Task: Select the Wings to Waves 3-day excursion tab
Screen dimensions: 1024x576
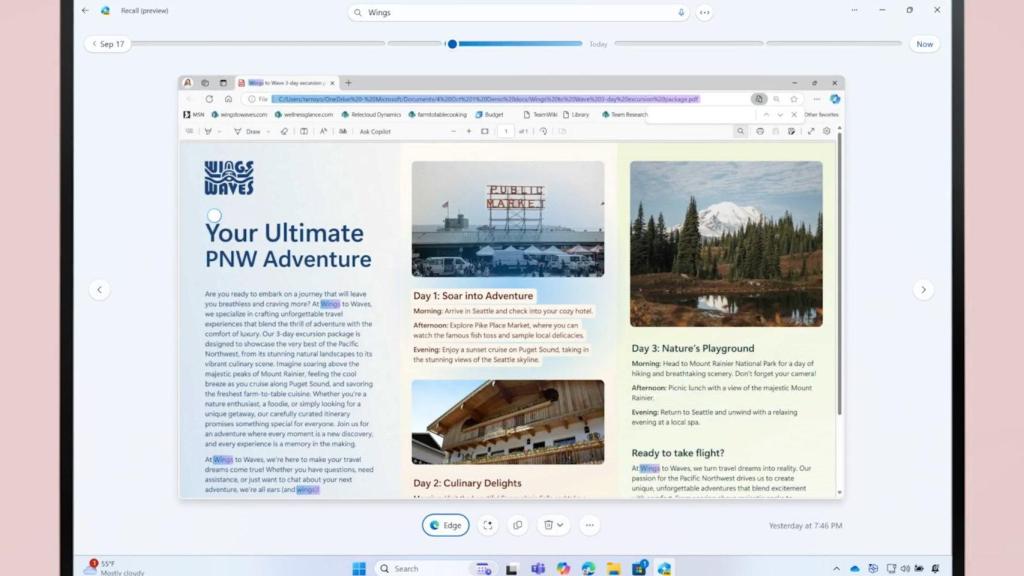Action: [285, 83]
